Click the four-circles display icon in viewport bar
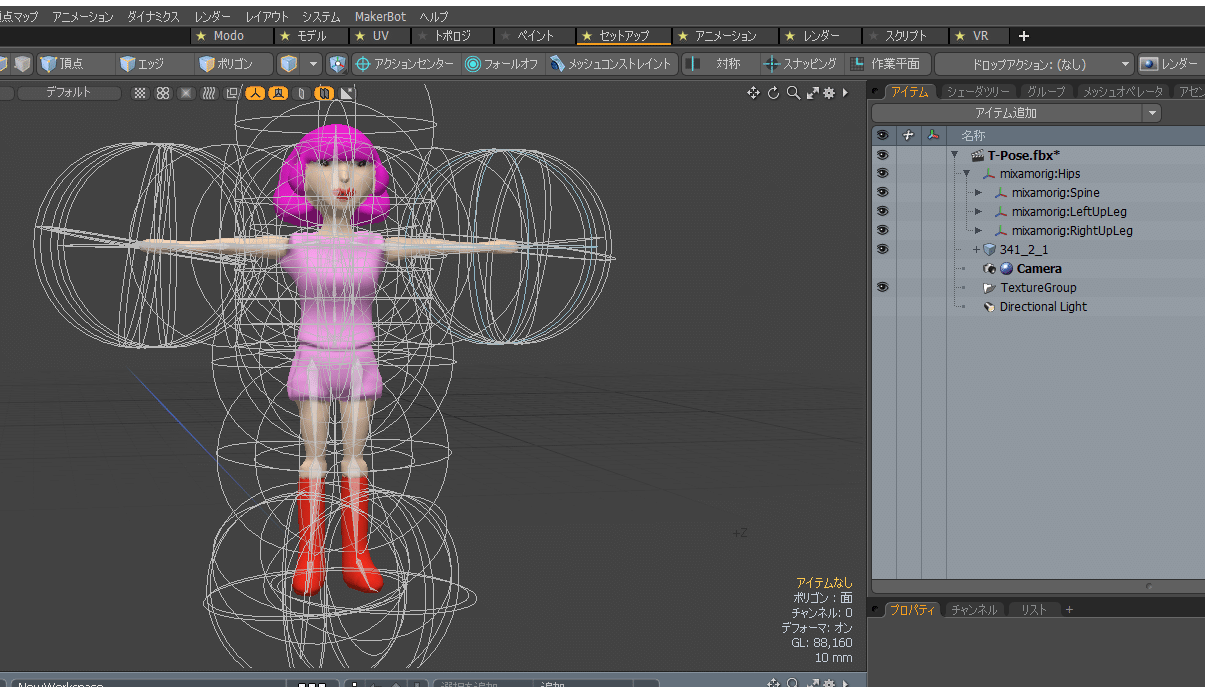Viewport: 1205px width, 687px height. 163,93
